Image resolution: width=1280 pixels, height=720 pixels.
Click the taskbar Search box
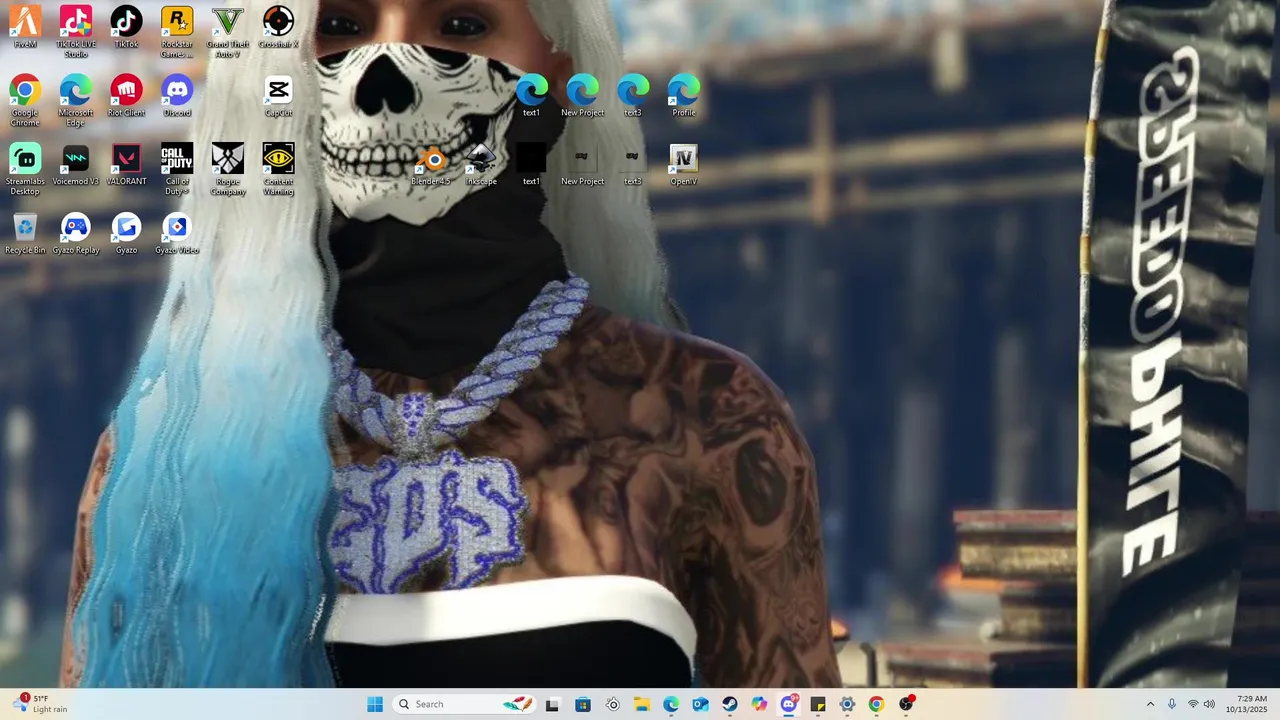465,704
